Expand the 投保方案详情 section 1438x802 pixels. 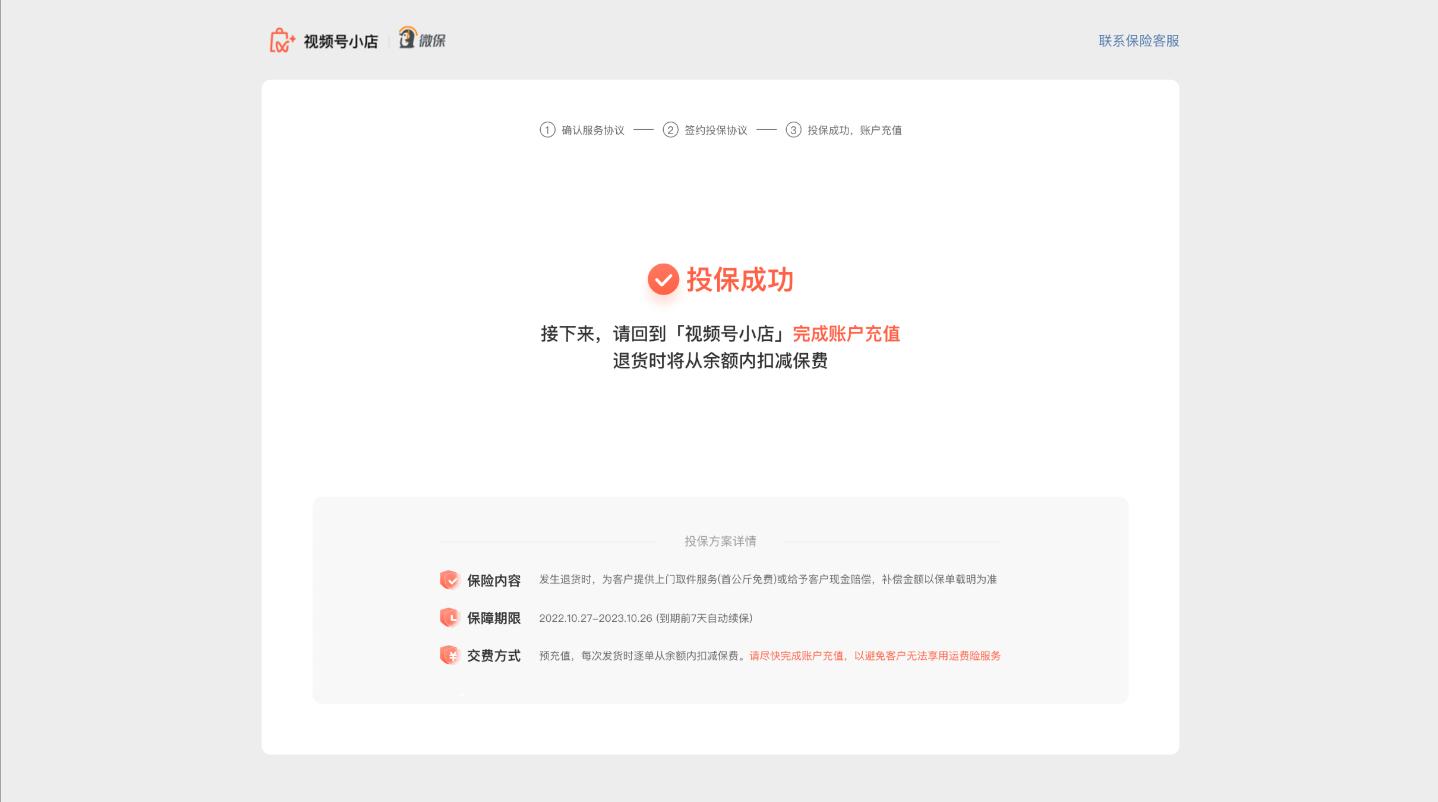(720, 541)
